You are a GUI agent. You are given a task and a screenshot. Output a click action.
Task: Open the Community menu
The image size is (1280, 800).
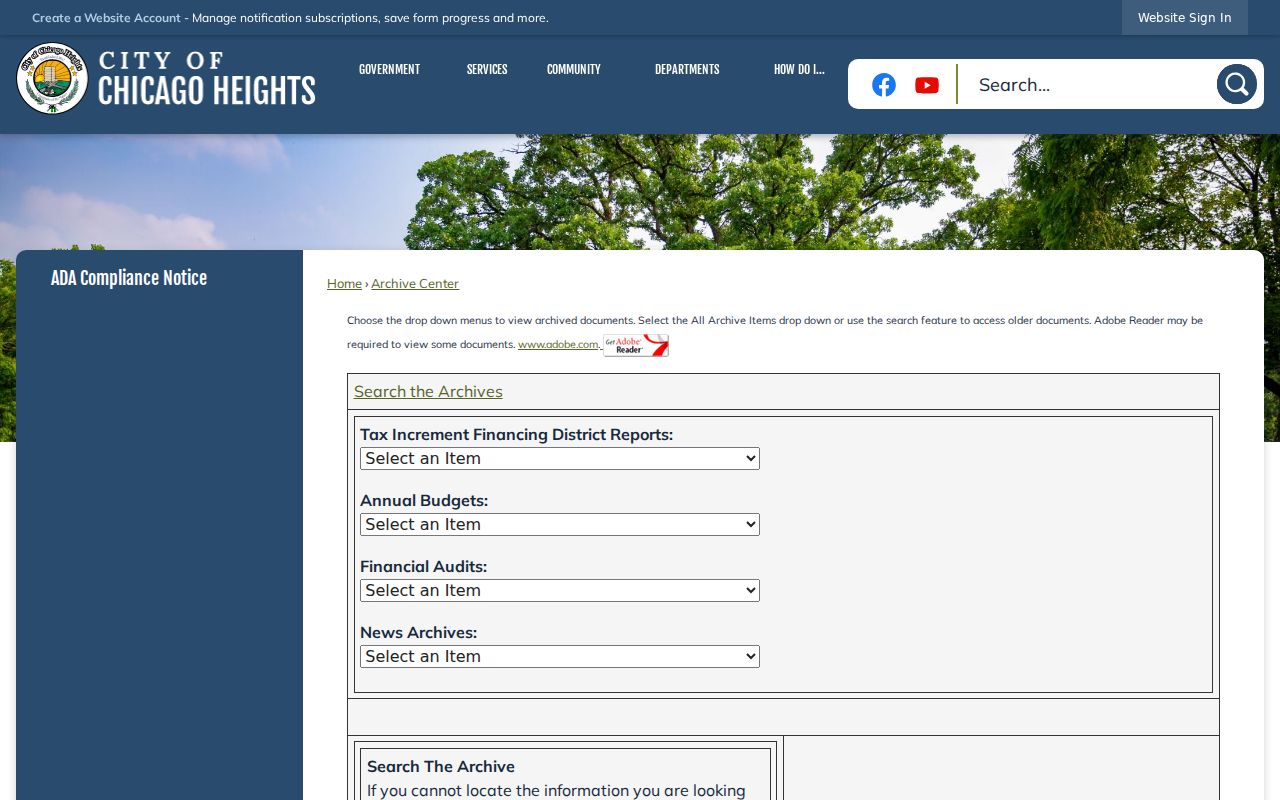pyautogui.click(x=574, y=69)
